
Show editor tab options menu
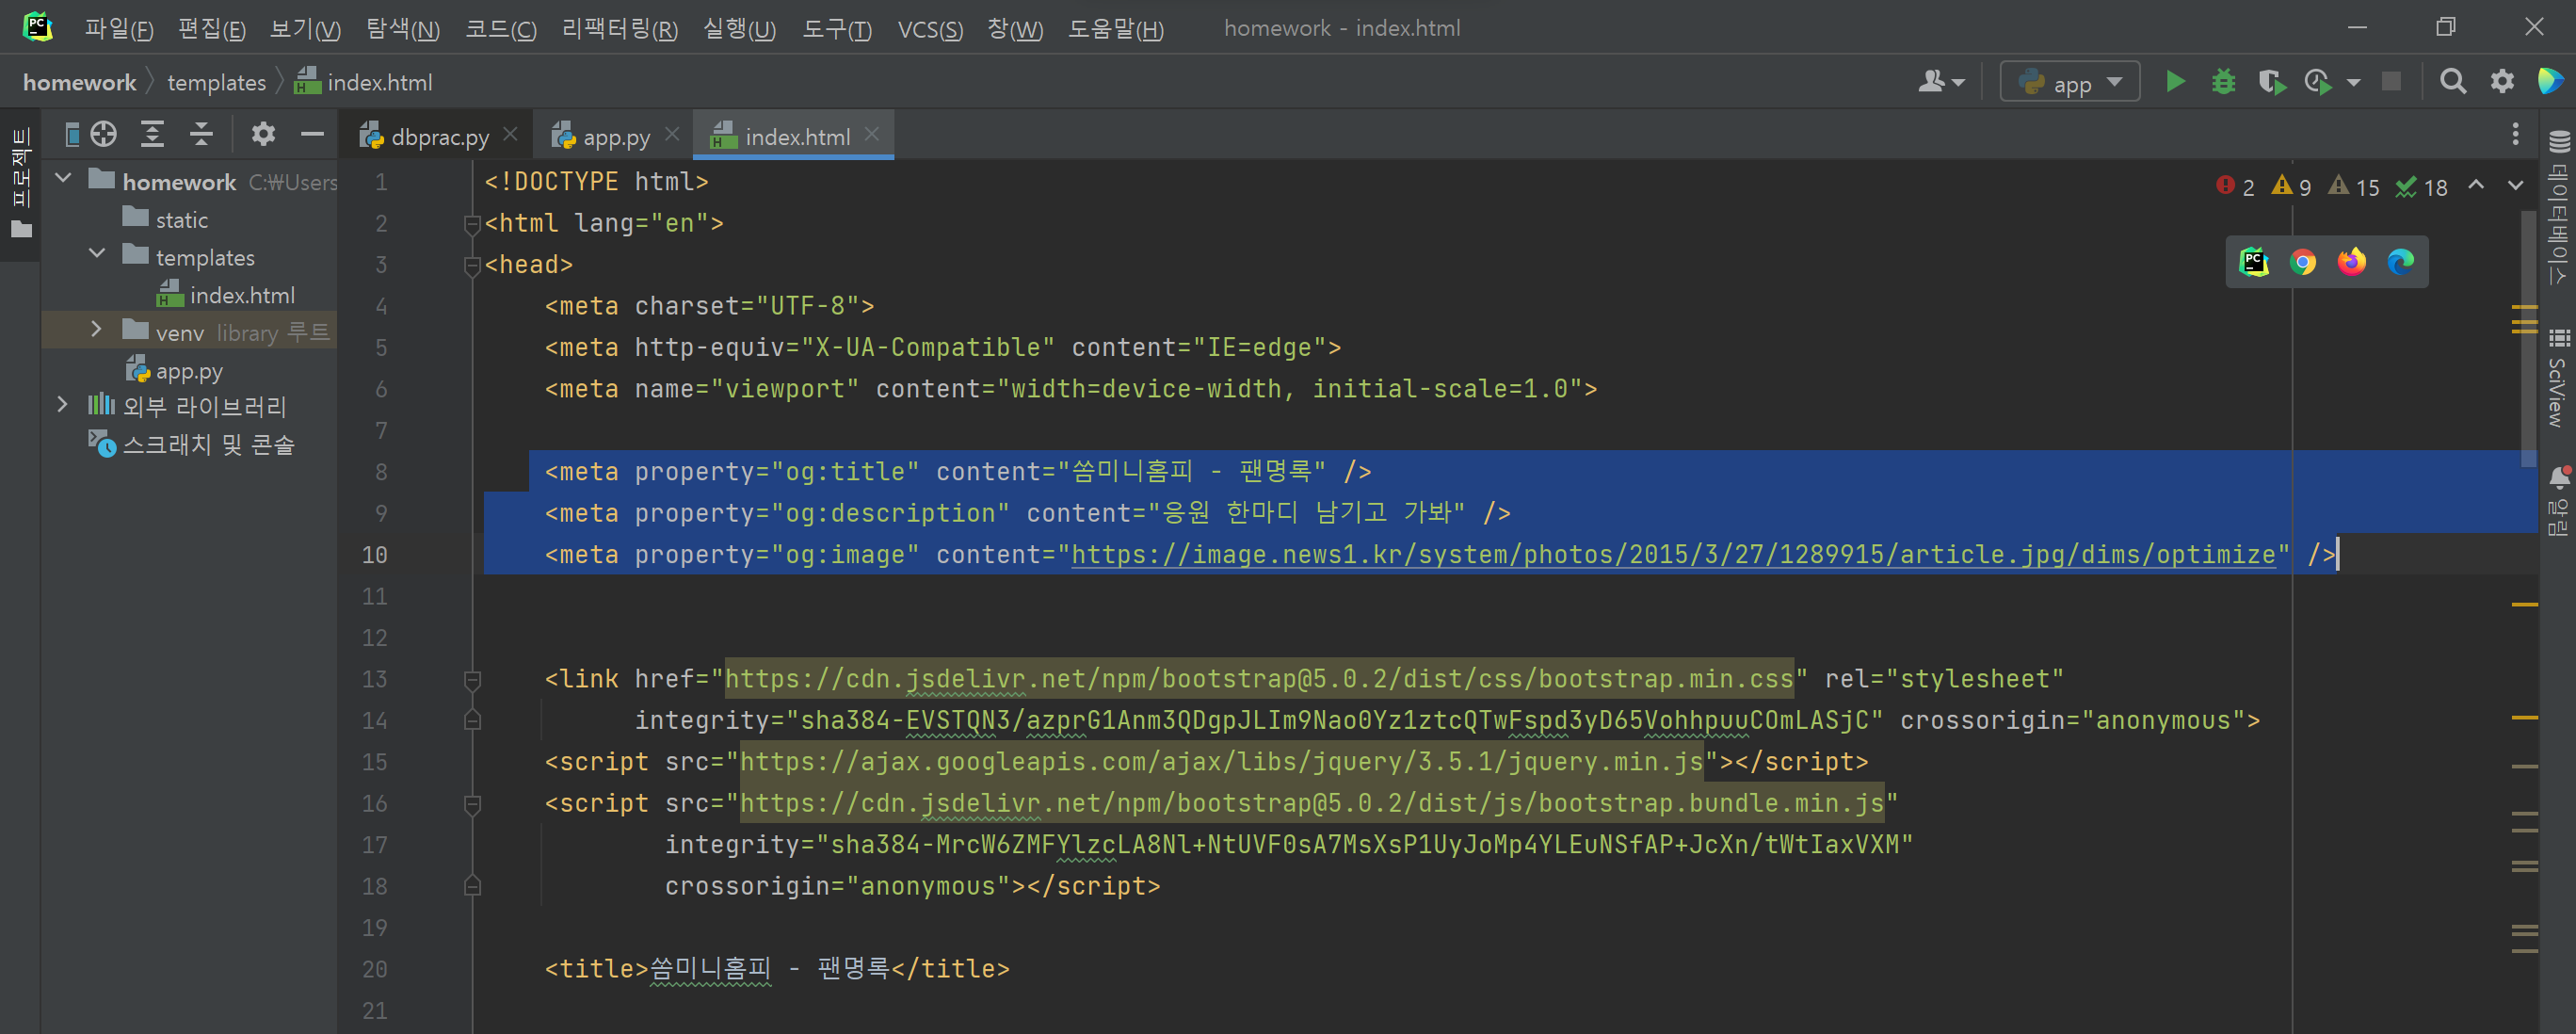point(2515,134)
